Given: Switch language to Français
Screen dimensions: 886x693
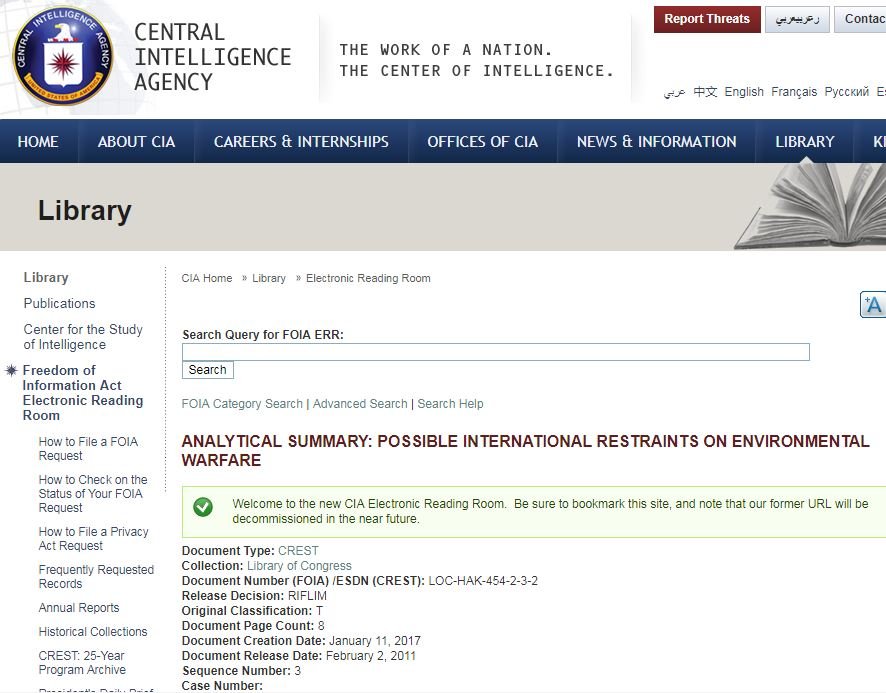Looking at the screenshot, I should coord(794,92).
